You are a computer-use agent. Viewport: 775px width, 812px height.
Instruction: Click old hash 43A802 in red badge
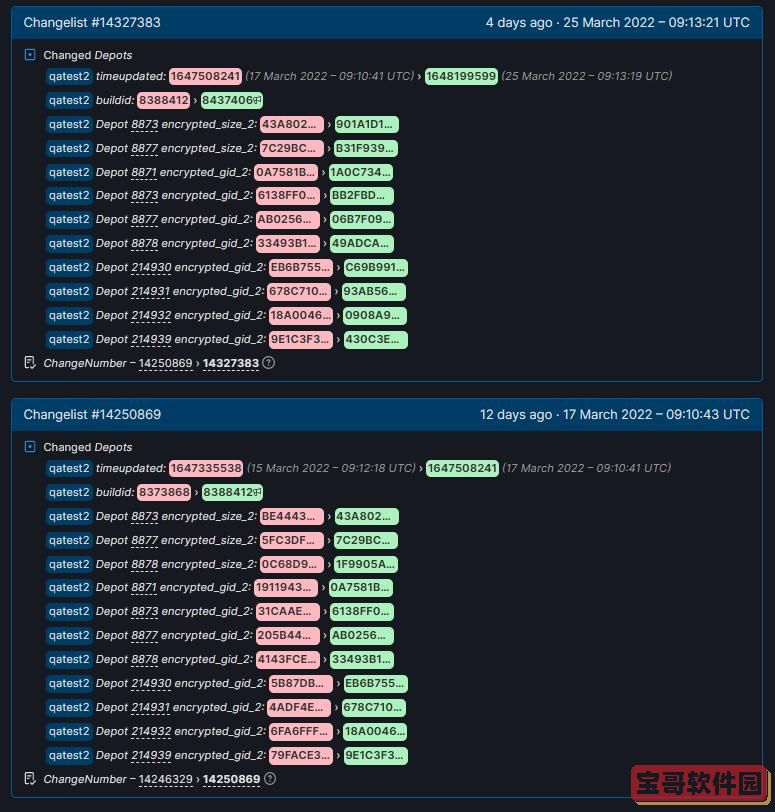(291, 124)
